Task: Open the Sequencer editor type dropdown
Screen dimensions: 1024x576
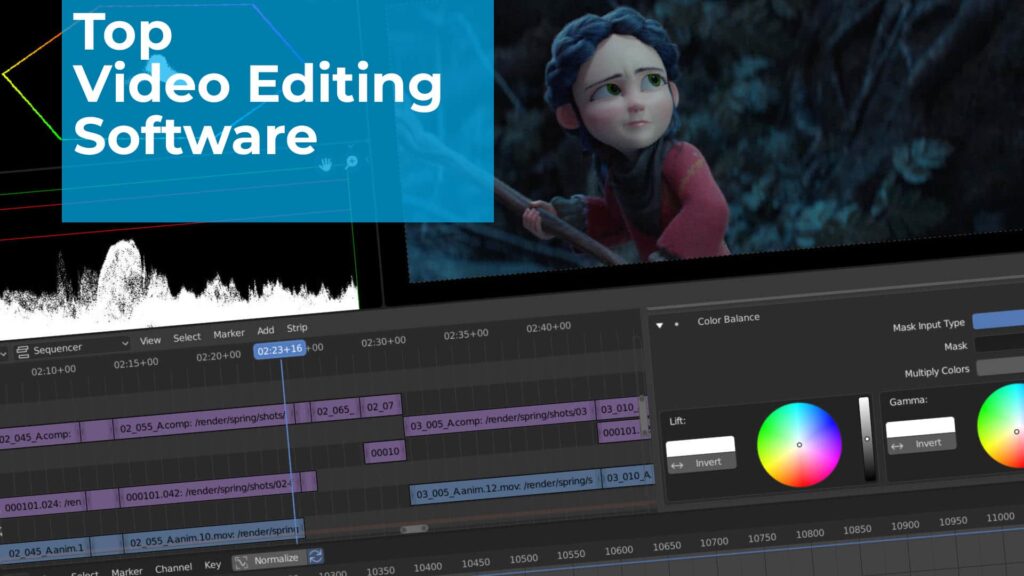Action: (x=125, y=344)
